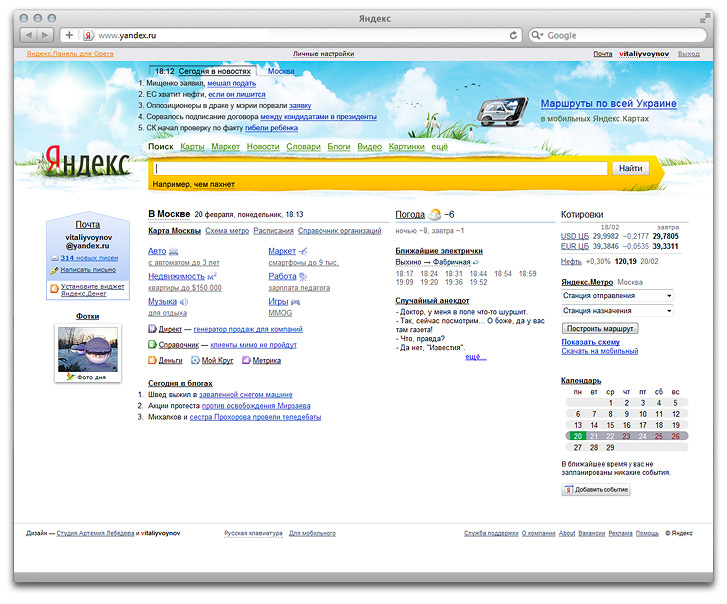Go back with the browser back arrow
The image size is (727, 604).
29,35
